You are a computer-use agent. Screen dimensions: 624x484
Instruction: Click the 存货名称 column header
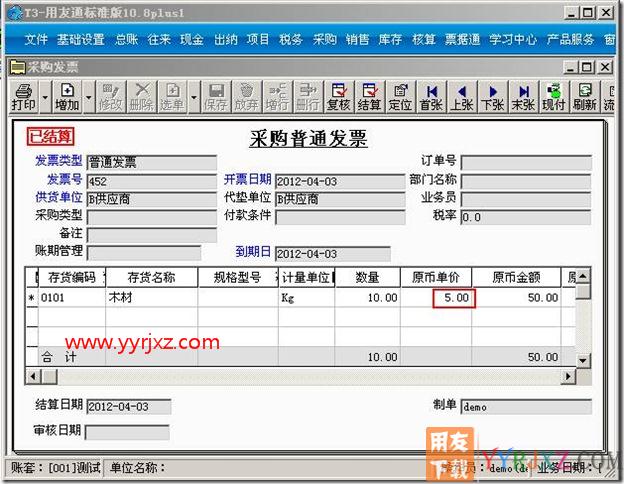[x=152, y=277]
